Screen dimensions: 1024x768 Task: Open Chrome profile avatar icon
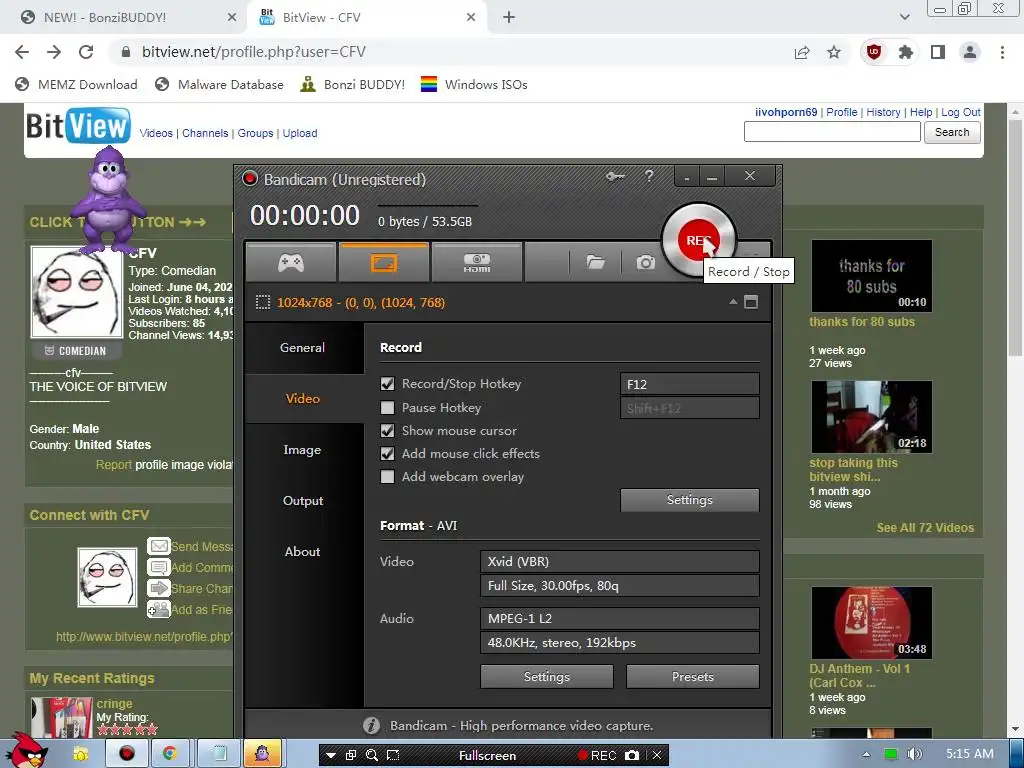tap(970, 52)
